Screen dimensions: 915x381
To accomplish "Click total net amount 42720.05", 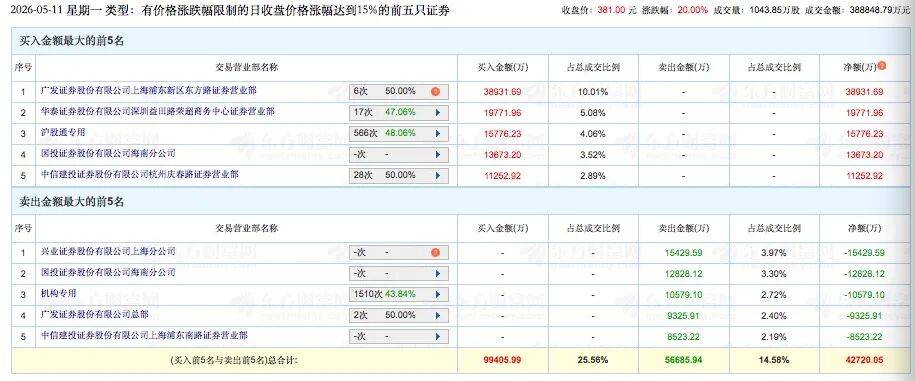I will coord(864,360).
